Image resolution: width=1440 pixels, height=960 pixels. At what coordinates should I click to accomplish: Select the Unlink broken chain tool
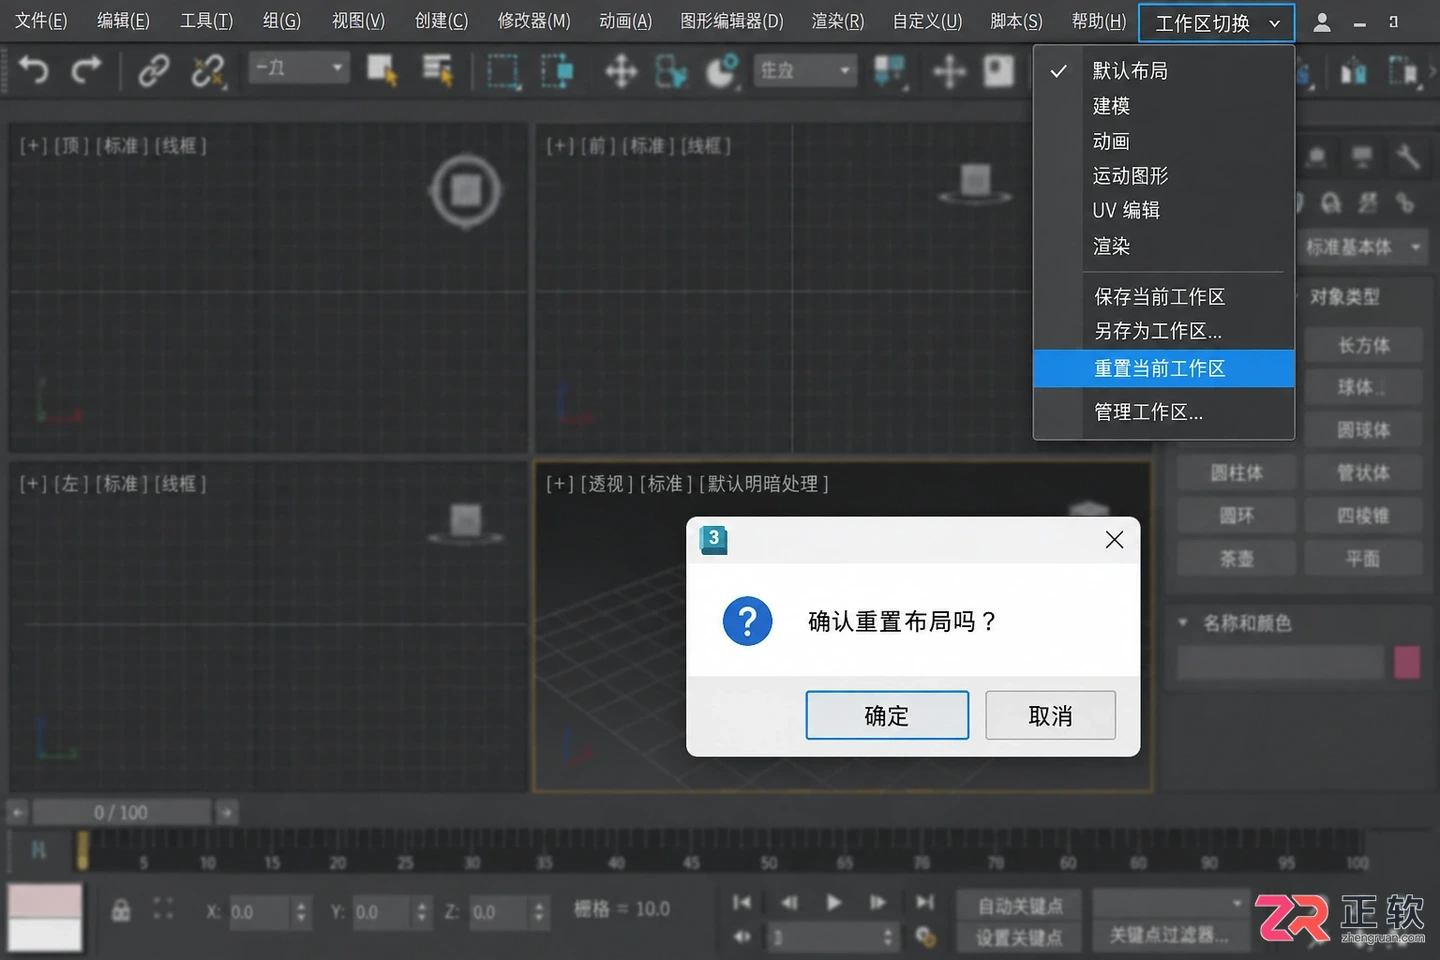coord(208,71)
